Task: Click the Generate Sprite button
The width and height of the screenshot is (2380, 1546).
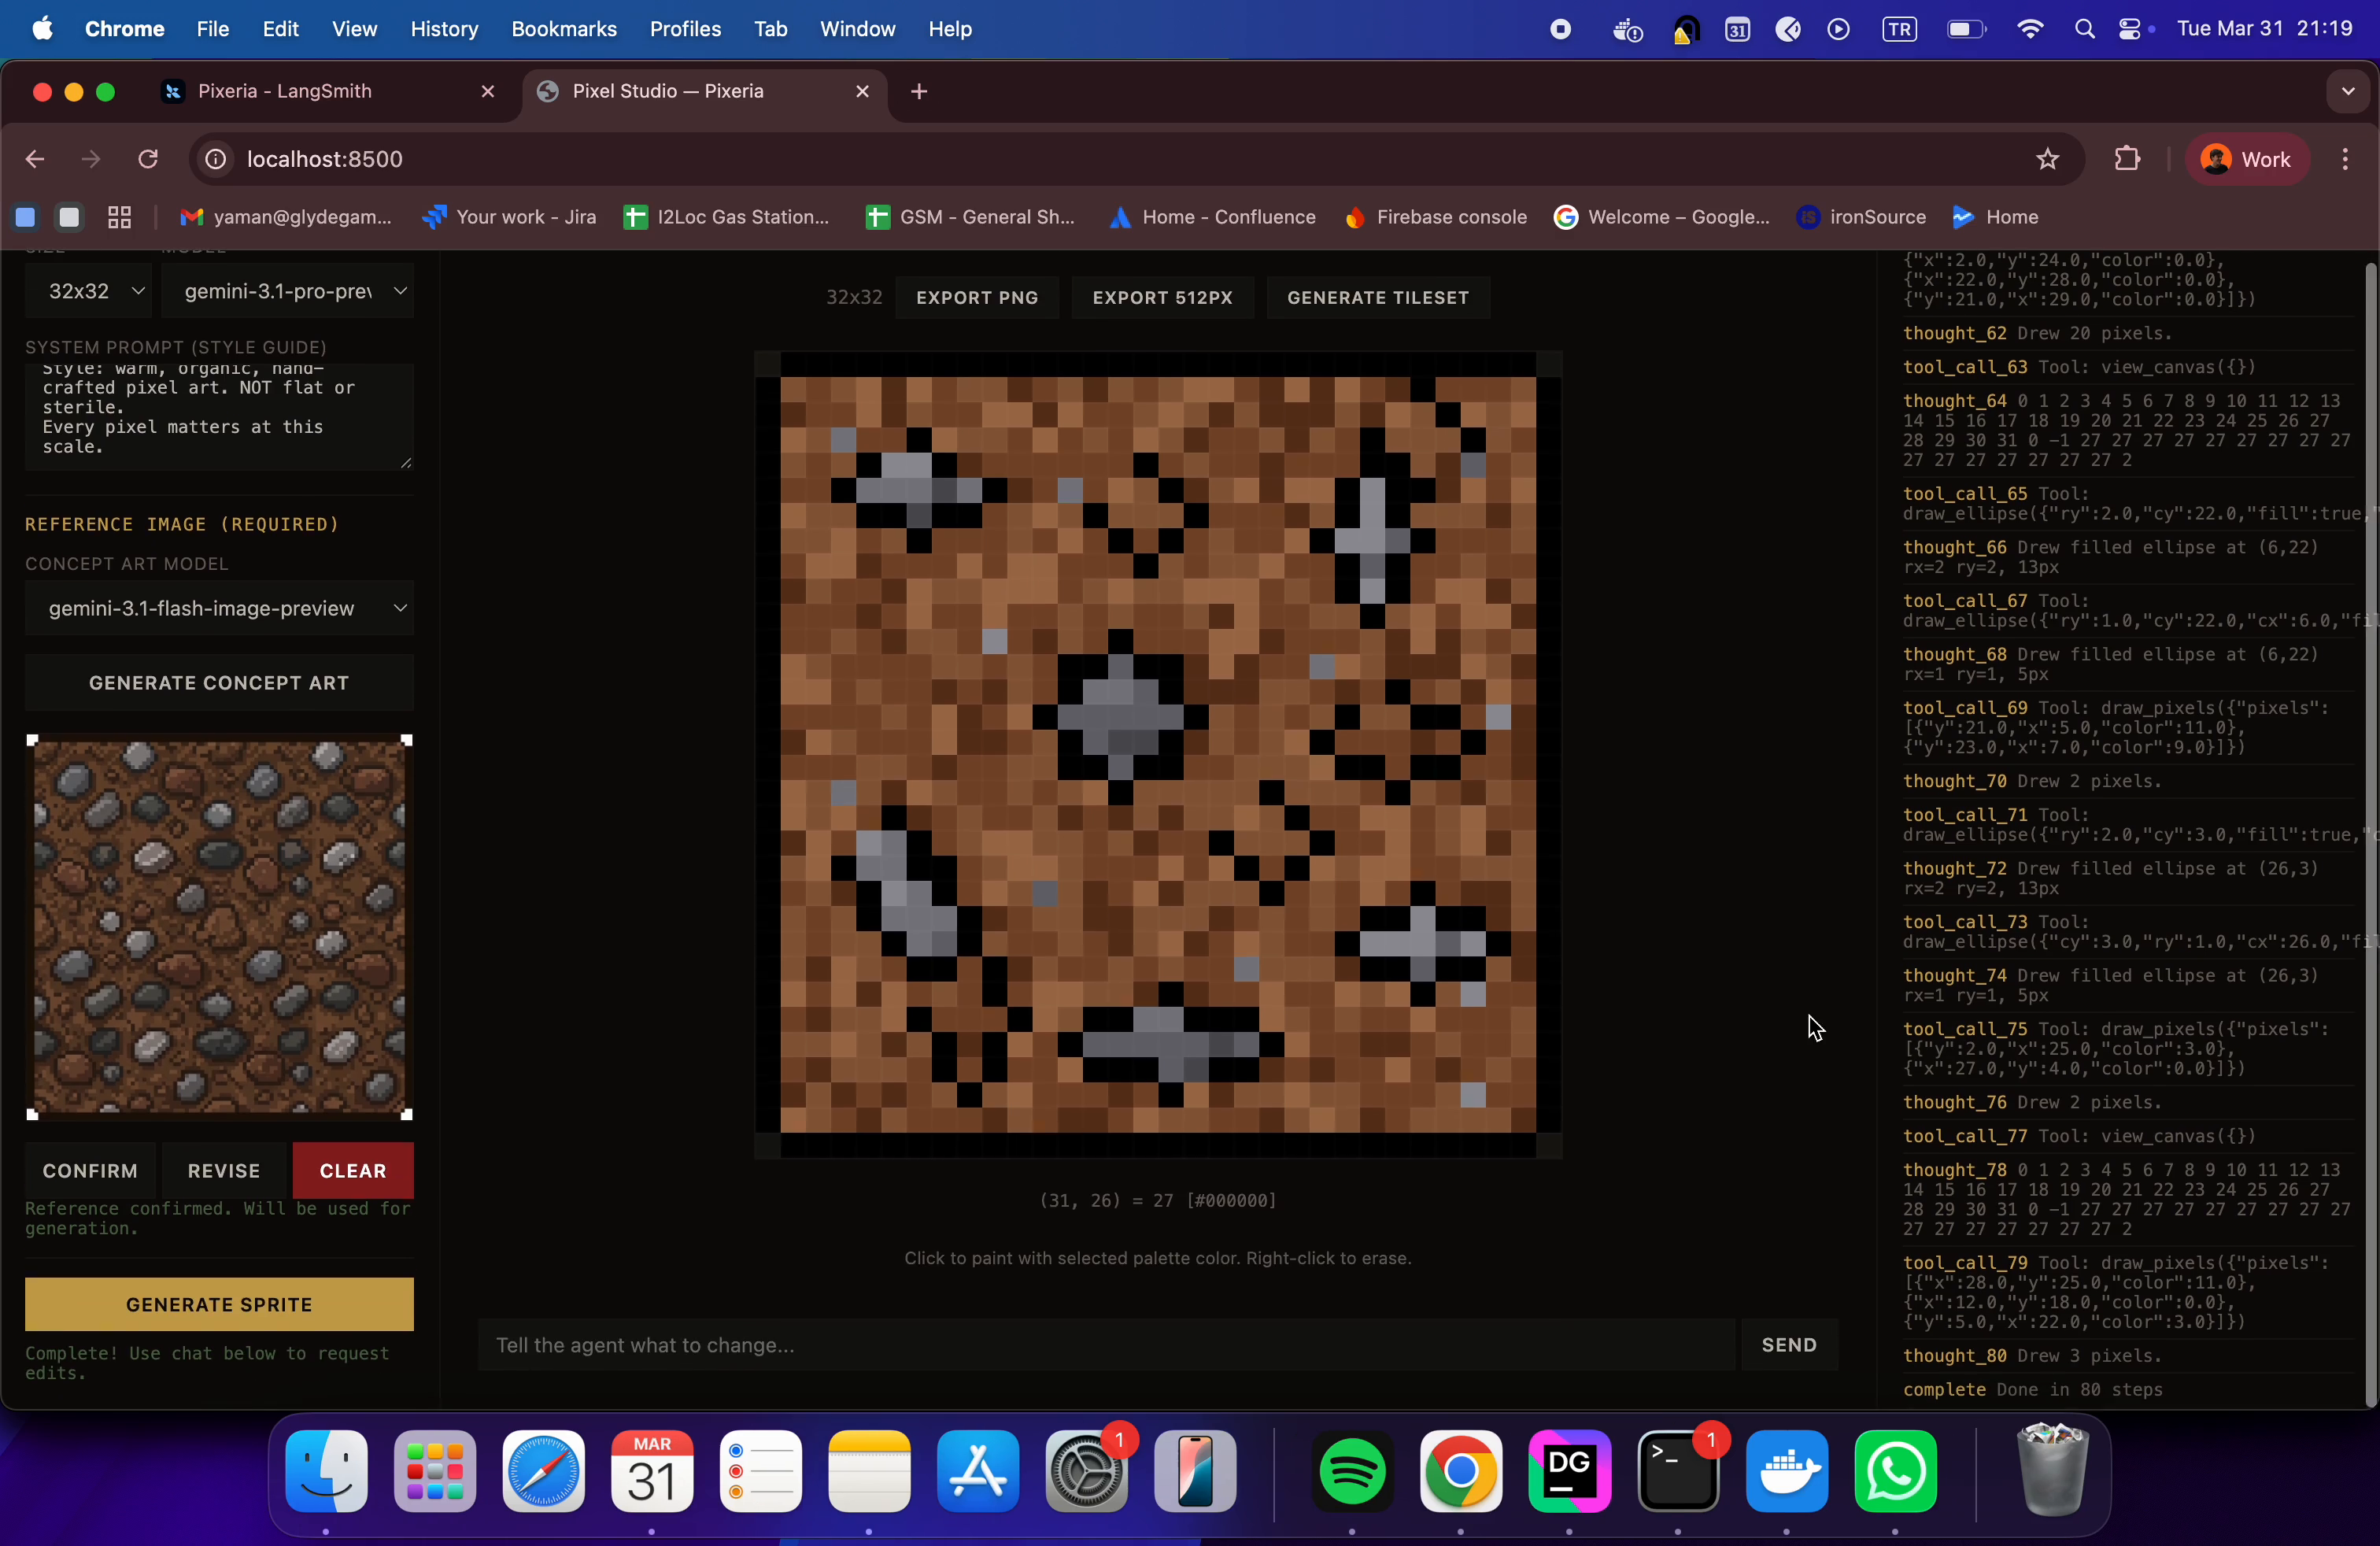Action: point(219,1304)
